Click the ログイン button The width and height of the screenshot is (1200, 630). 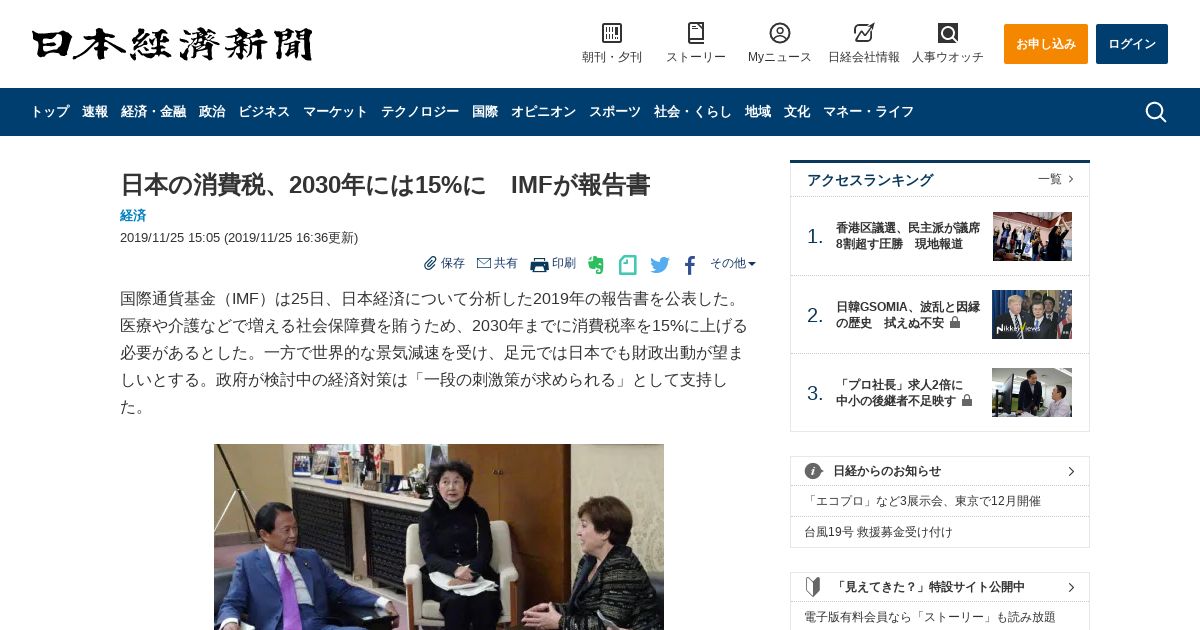1132,44
